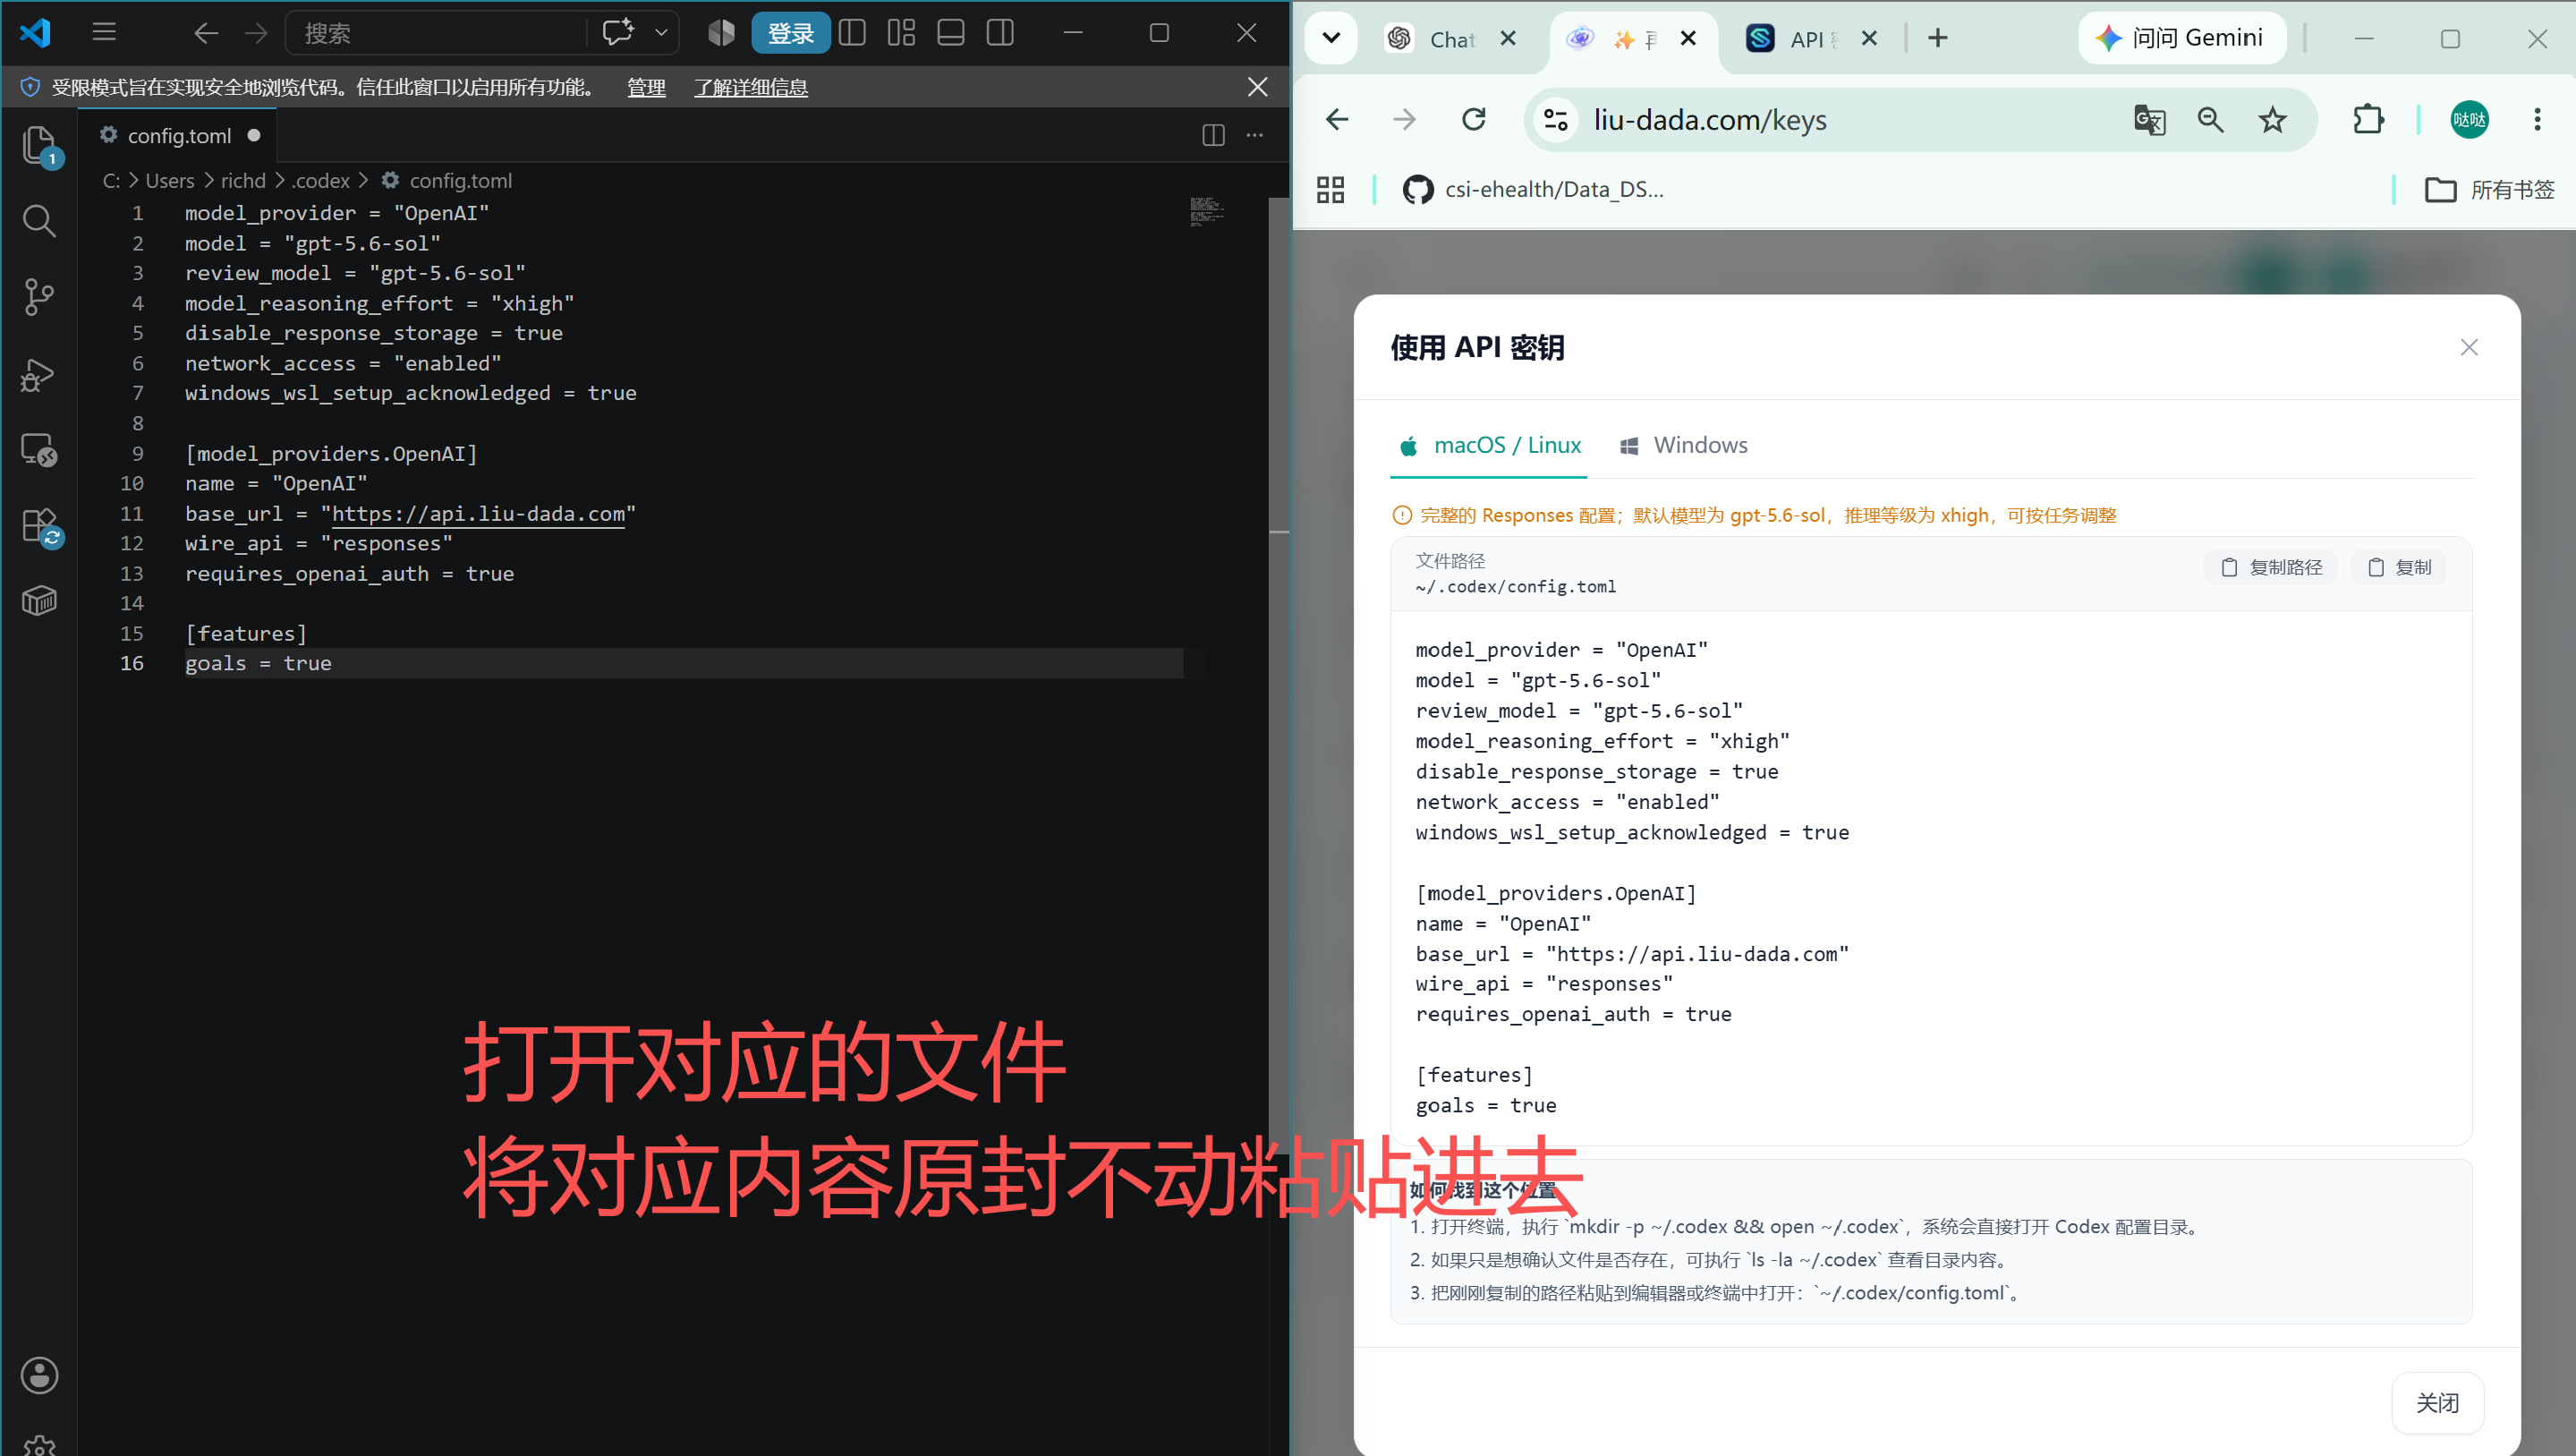Viewport: 2576px width, 1456px height.
Task: Close the Chat browser tab
Action: coord(1508,38)
